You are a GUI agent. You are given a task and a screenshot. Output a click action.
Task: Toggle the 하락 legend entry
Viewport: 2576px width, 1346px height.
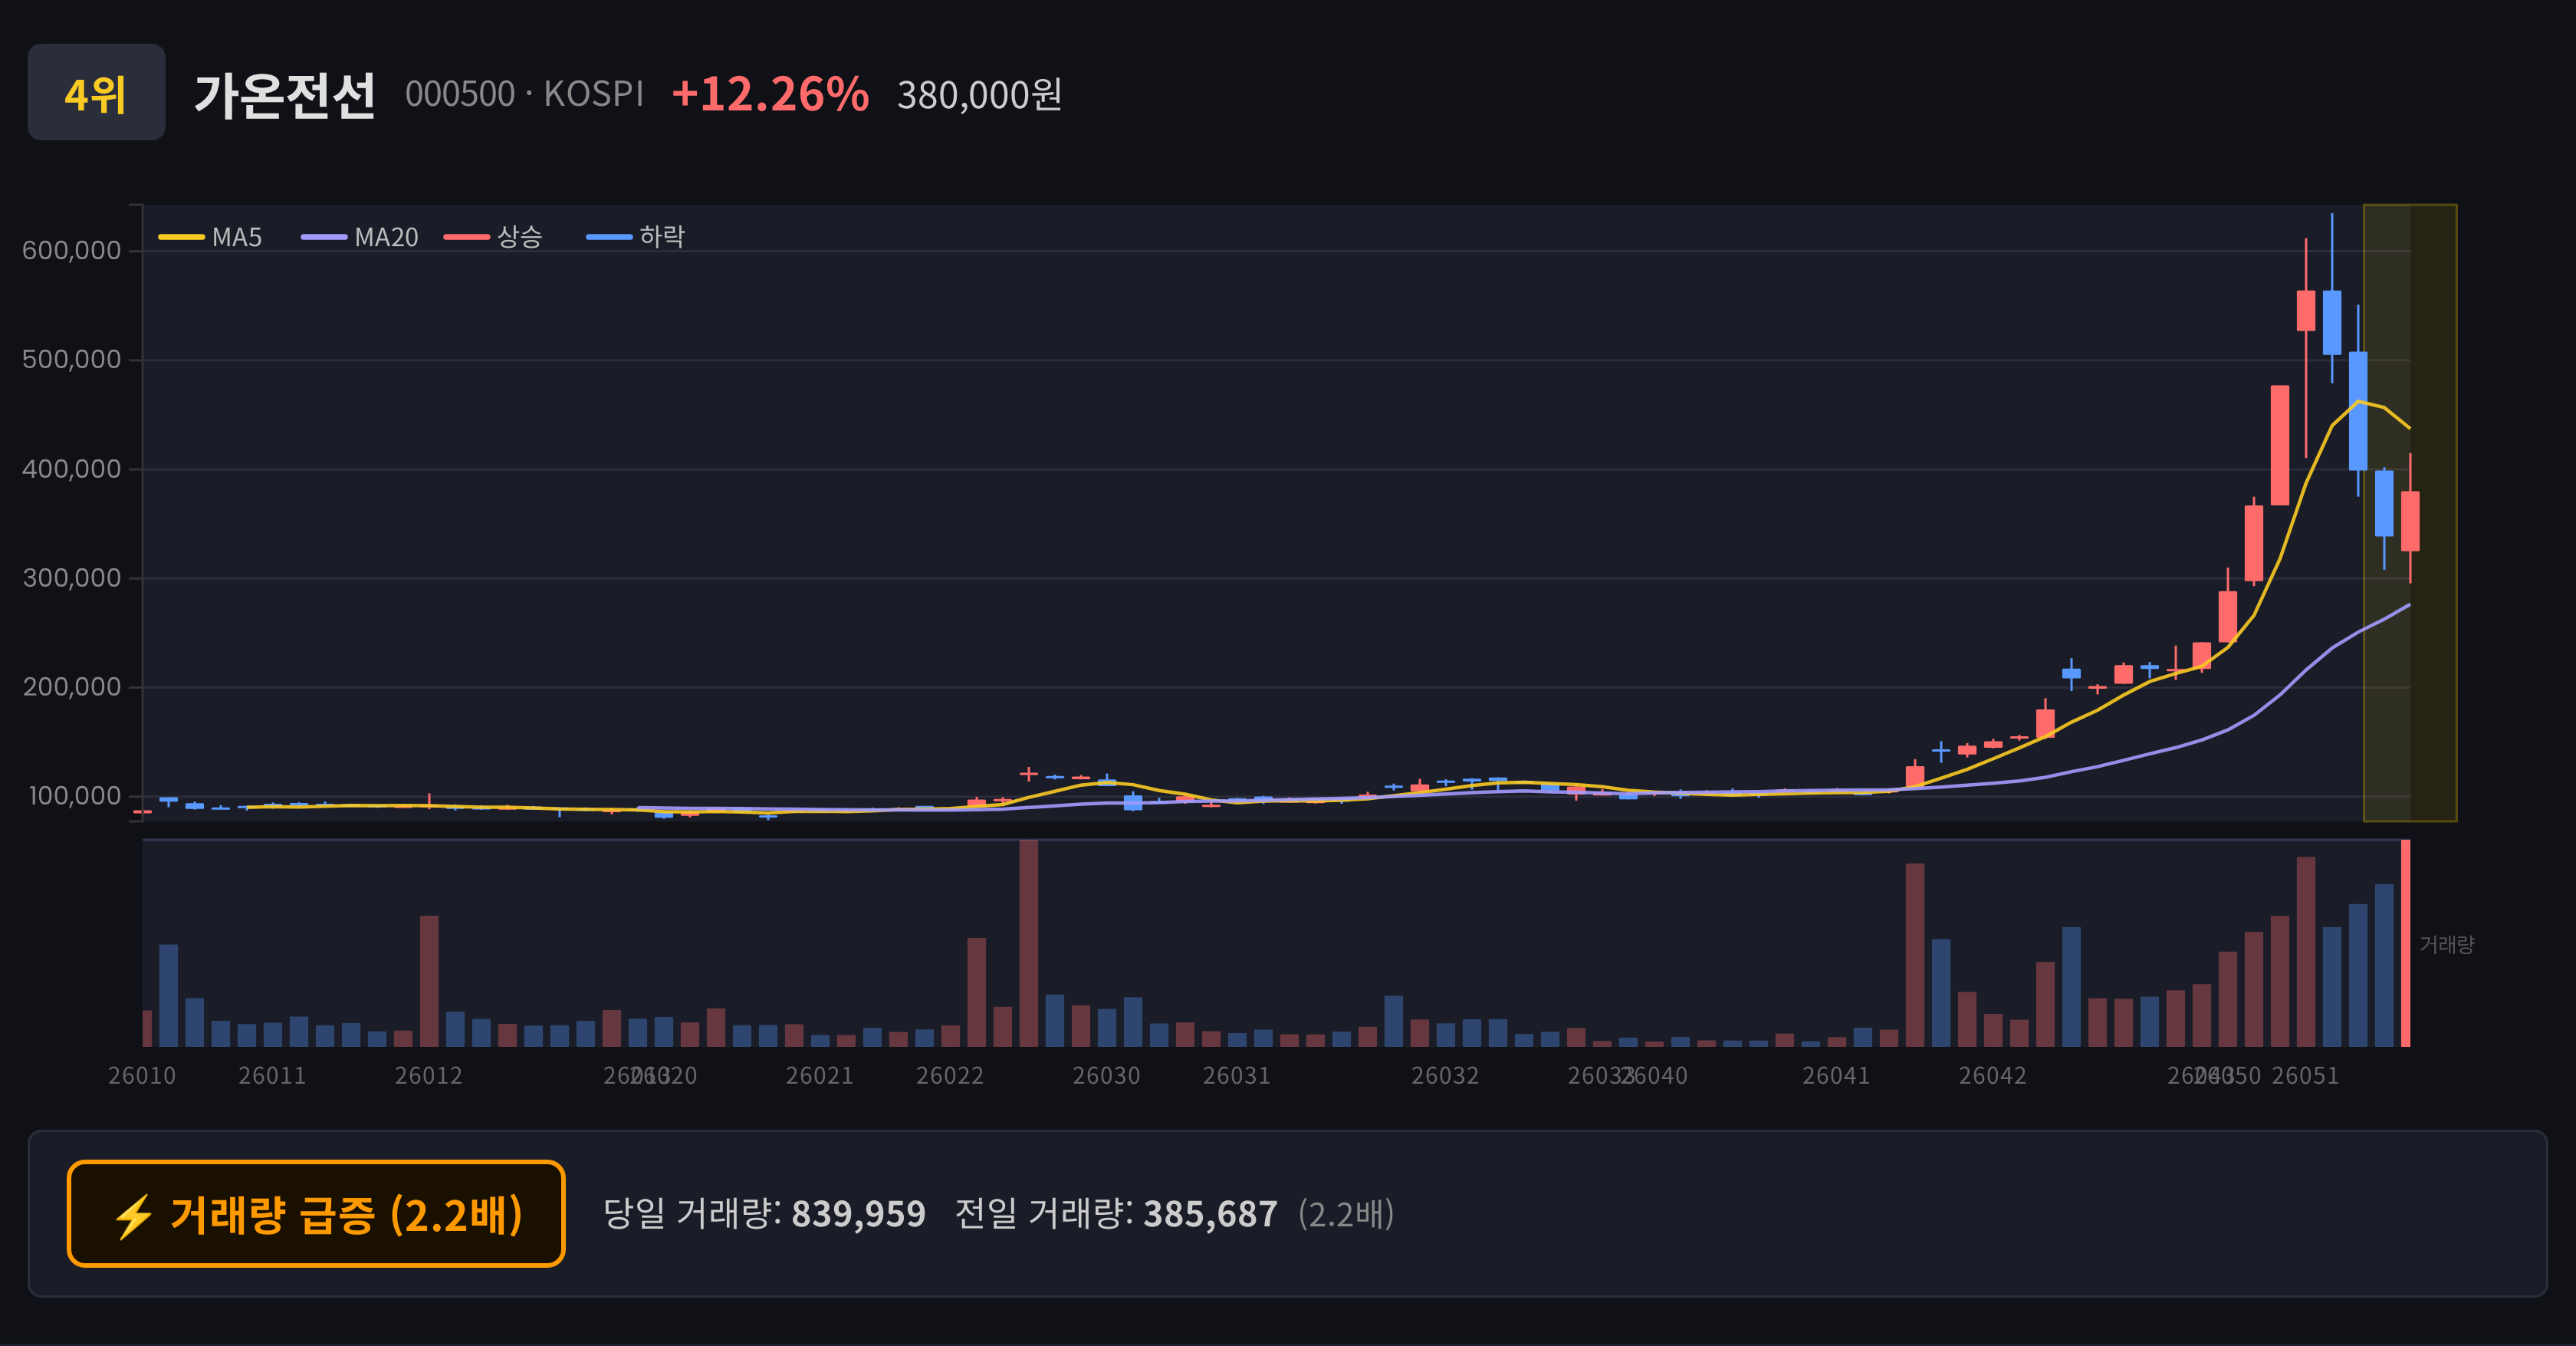pos(635,237)
